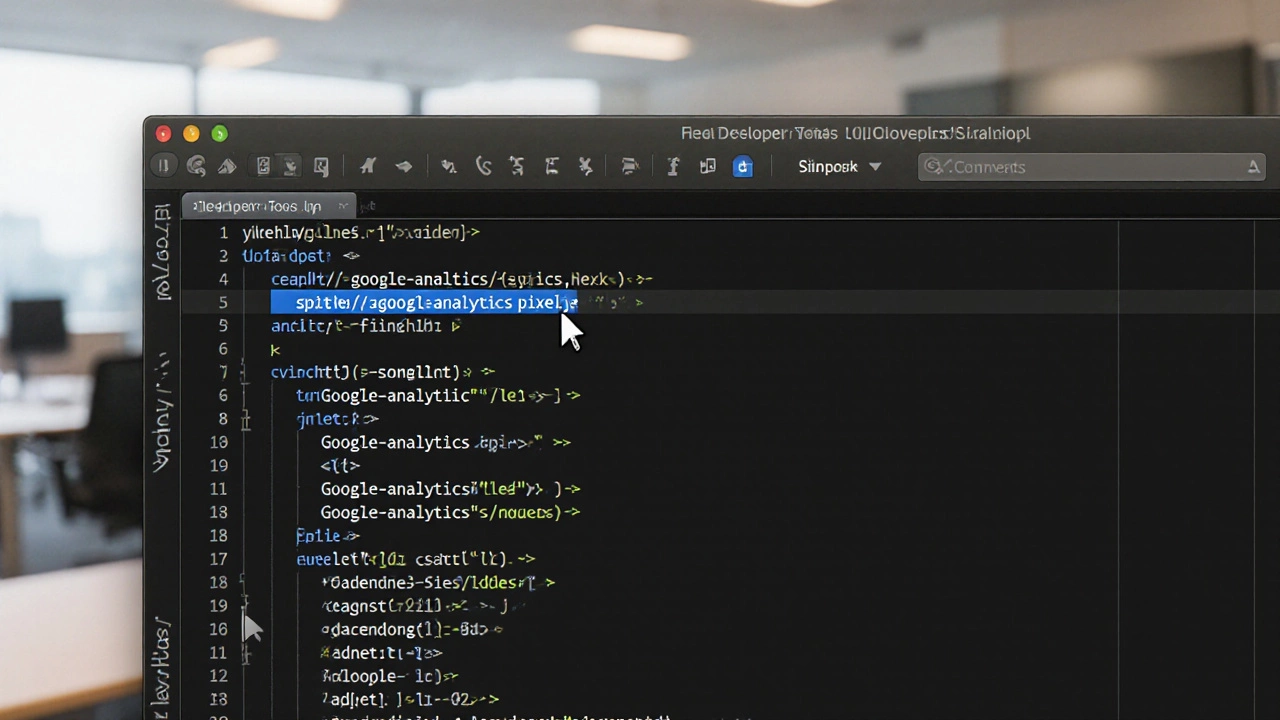Click the arrow at right of Comments field

pyautogui.click(x=1253, y=167)
